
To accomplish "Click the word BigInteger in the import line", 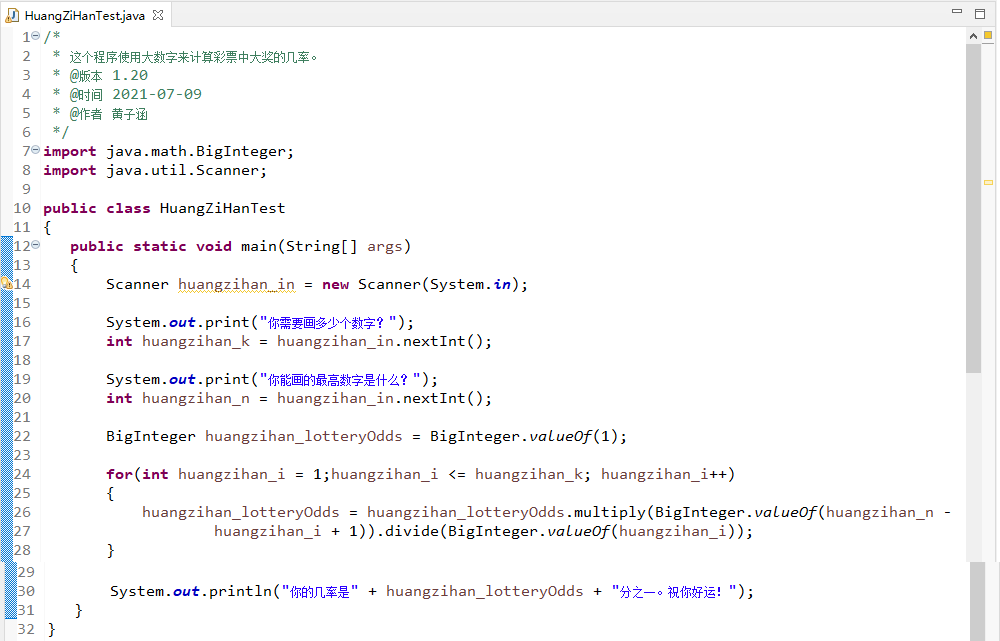I will coord(240,151).
